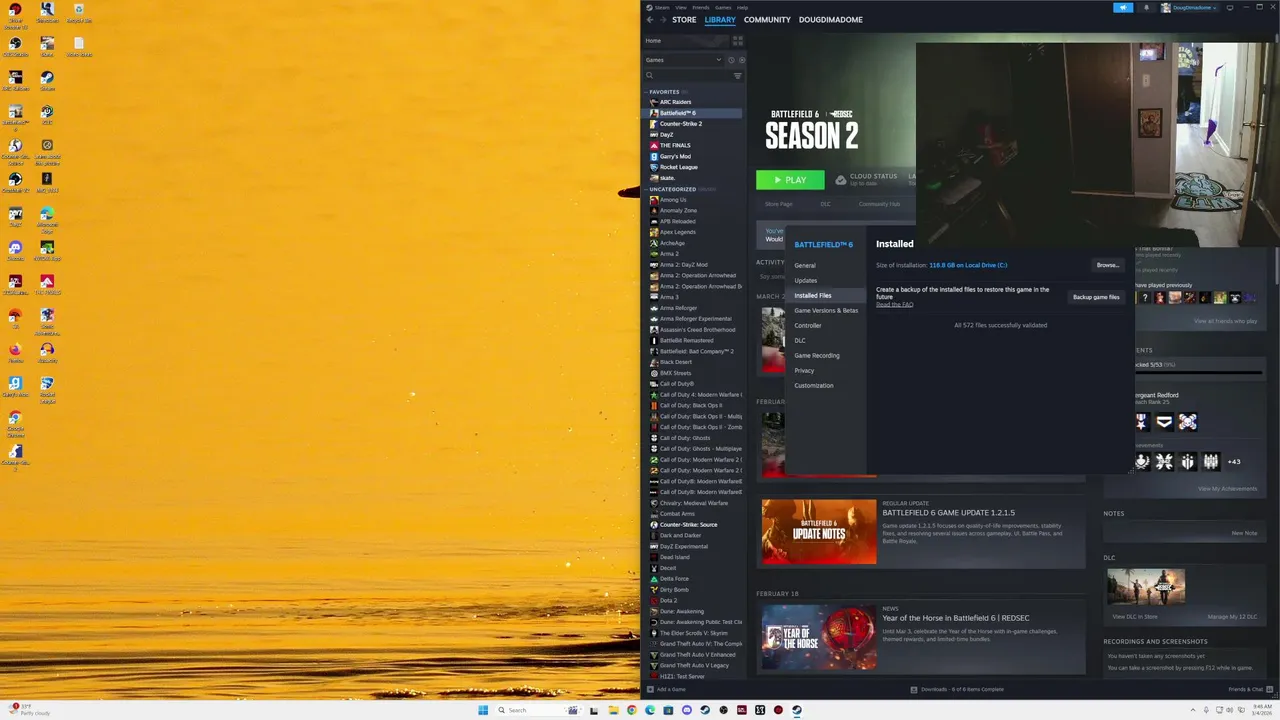Open Recycle Bin on the desktop

pos(79,14)
